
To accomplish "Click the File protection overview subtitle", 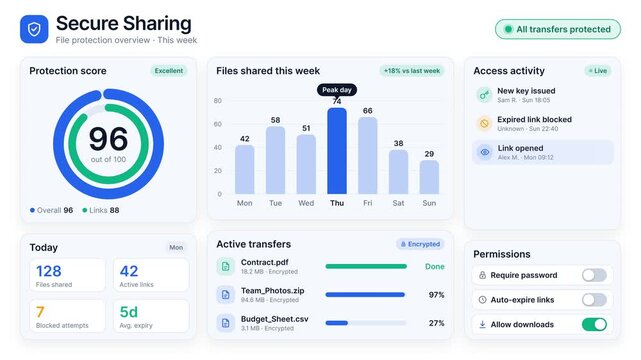I will [x=126, y=40].
